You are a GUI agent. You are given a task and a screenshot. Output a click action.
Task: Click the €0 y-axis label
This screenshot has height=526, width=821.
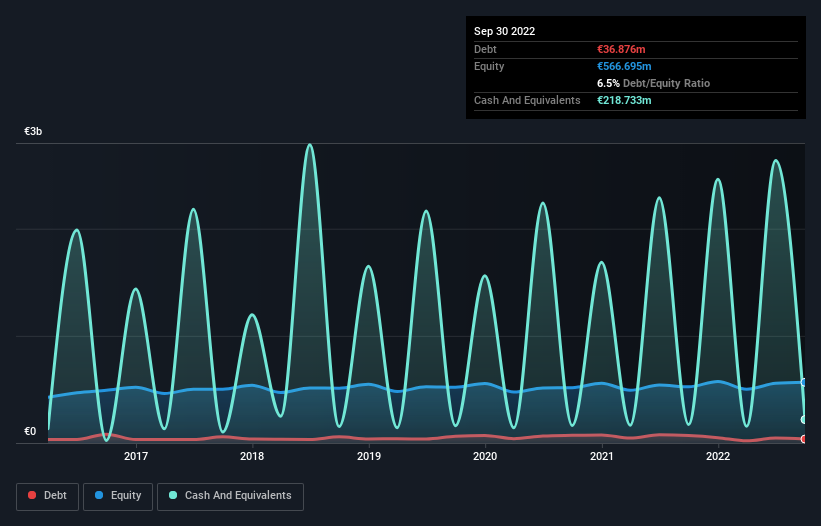point(30,431)
